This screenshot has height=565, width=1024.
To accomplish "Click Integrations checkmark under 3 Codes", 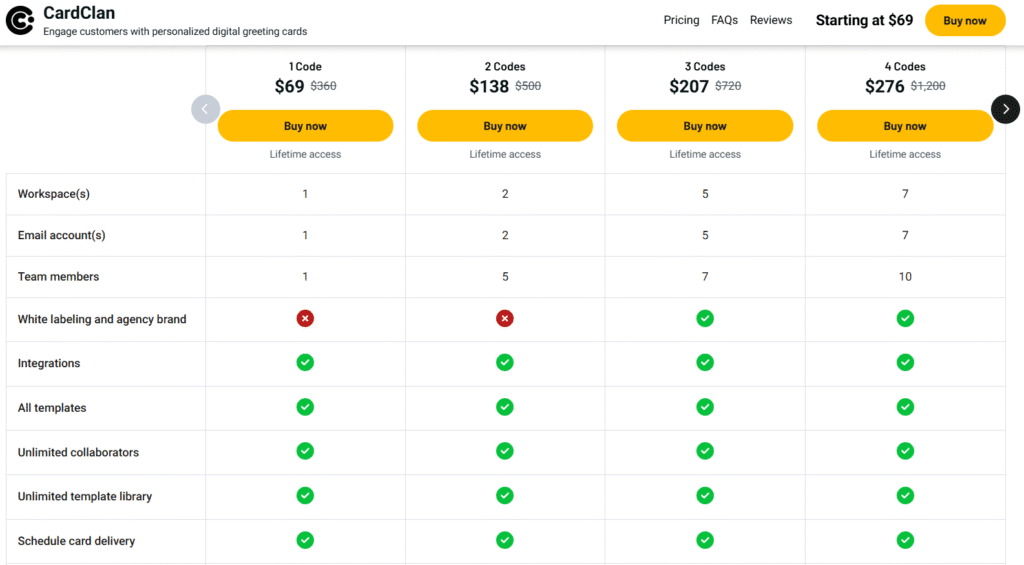I will pos(705,363).
